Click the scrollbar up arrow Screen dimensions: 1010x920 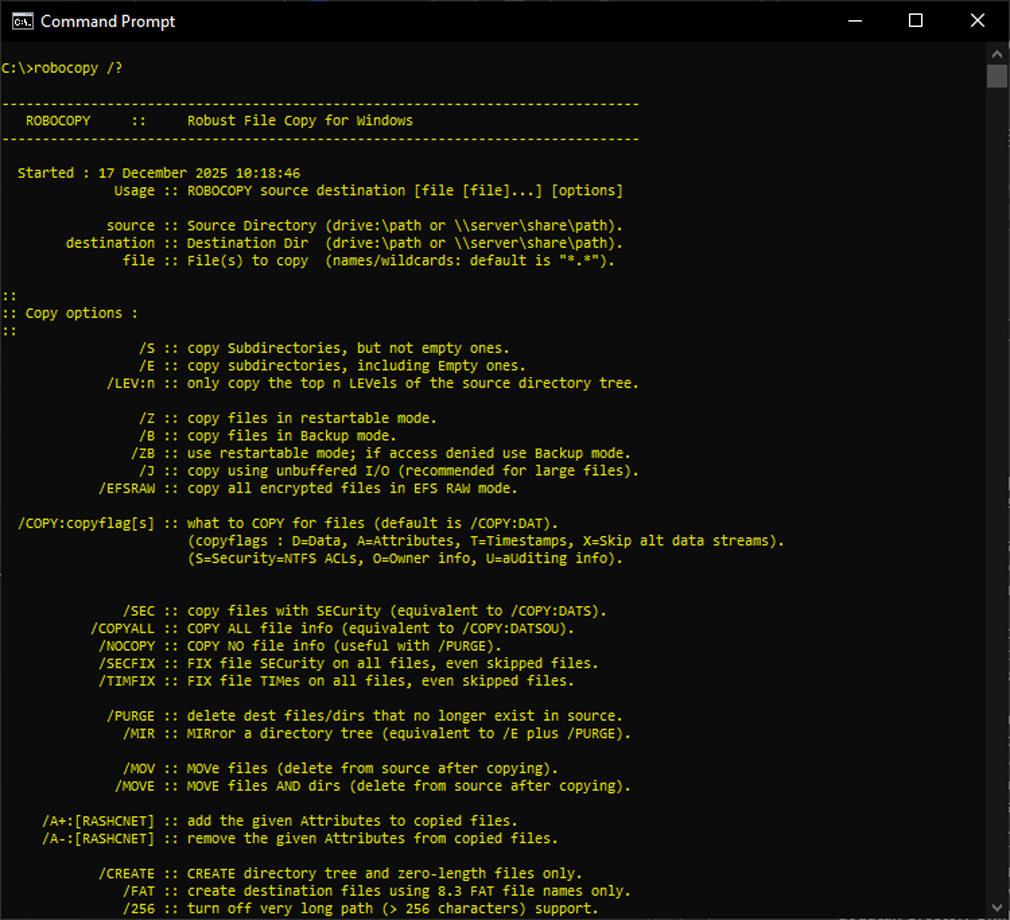(996, 54)
